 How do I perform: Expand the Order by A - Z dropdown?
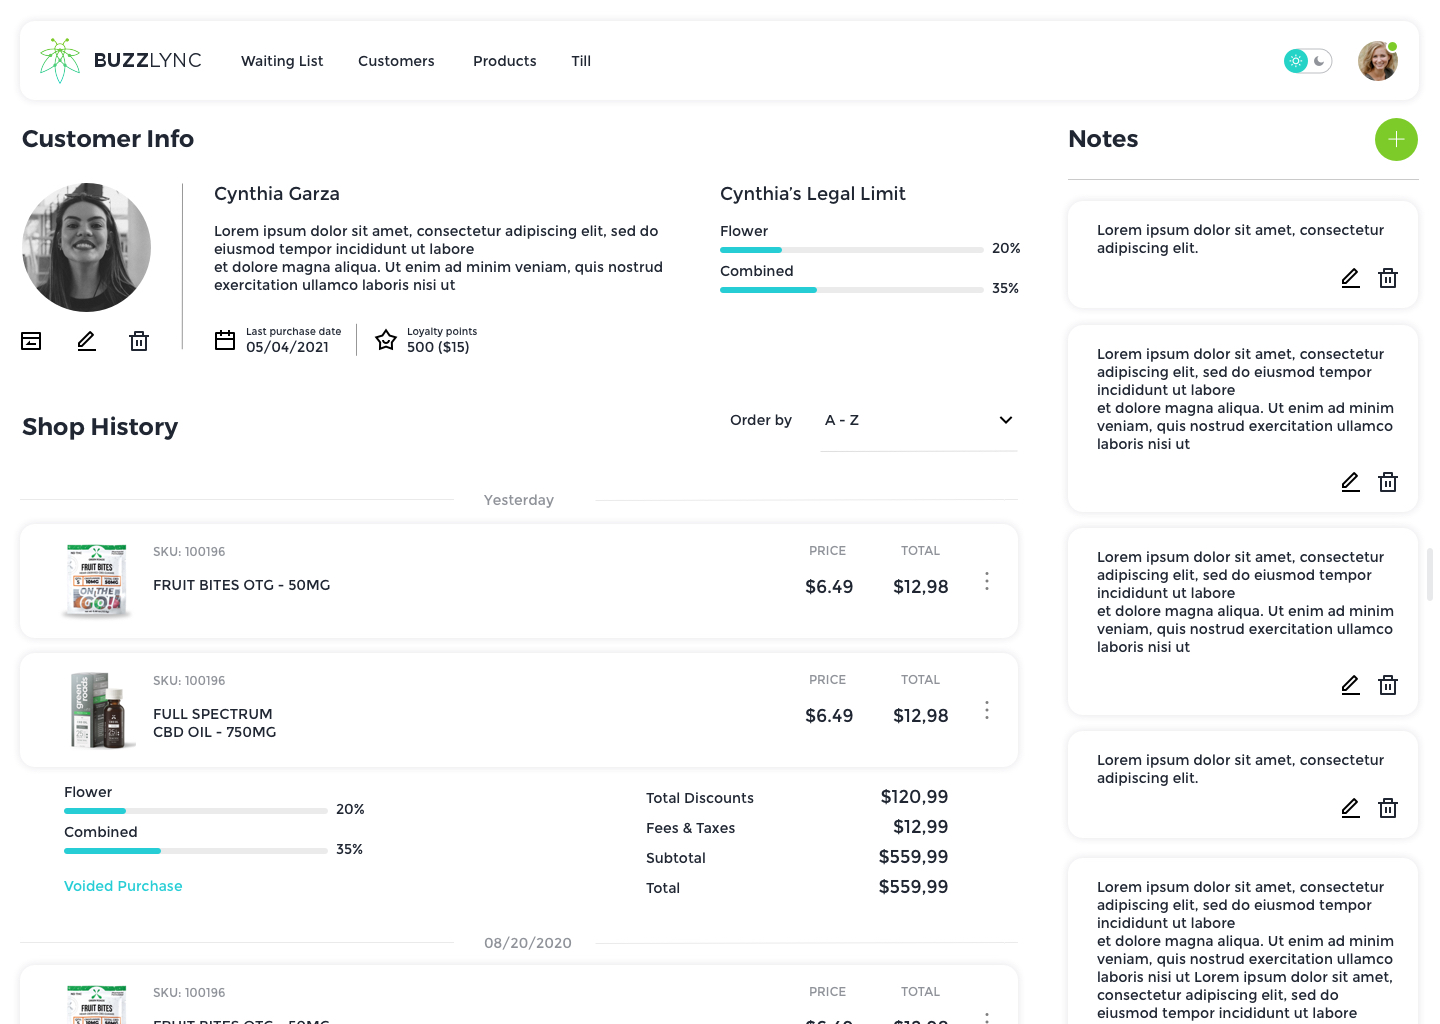tap(917, 420)
